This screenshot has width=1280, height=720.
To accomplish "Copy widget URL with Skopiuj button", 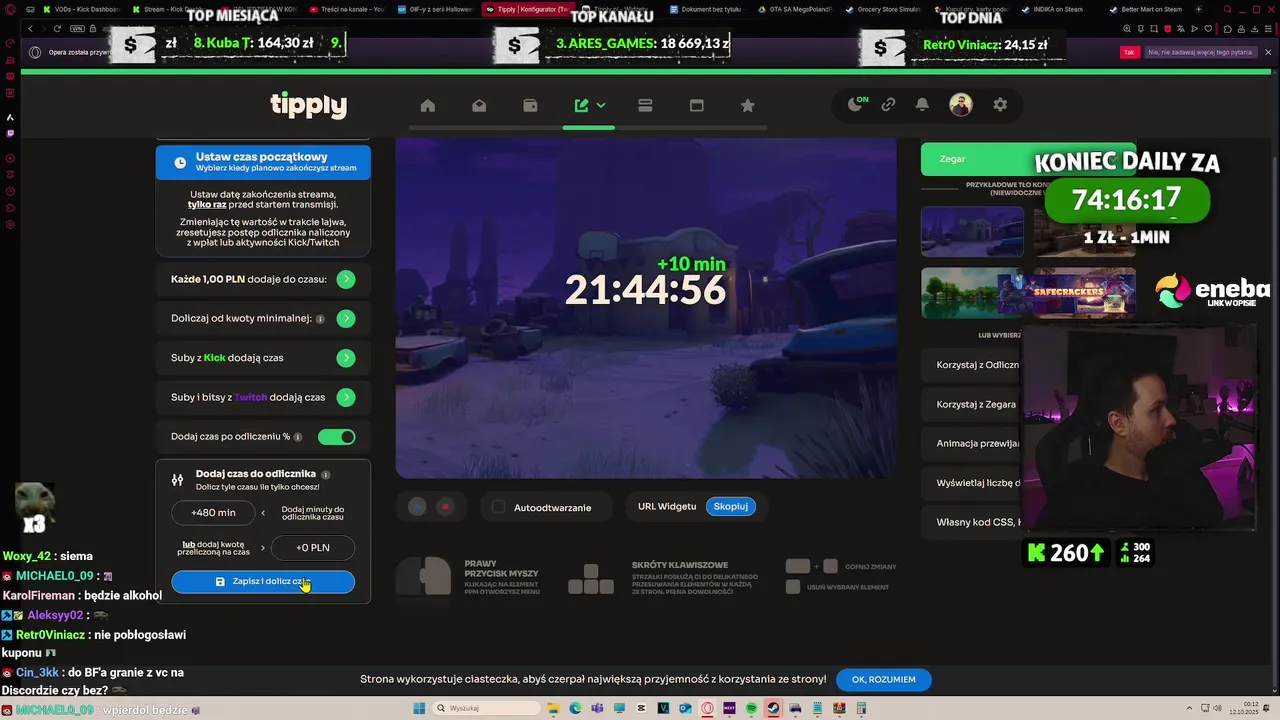I will [x=731, y=507].
